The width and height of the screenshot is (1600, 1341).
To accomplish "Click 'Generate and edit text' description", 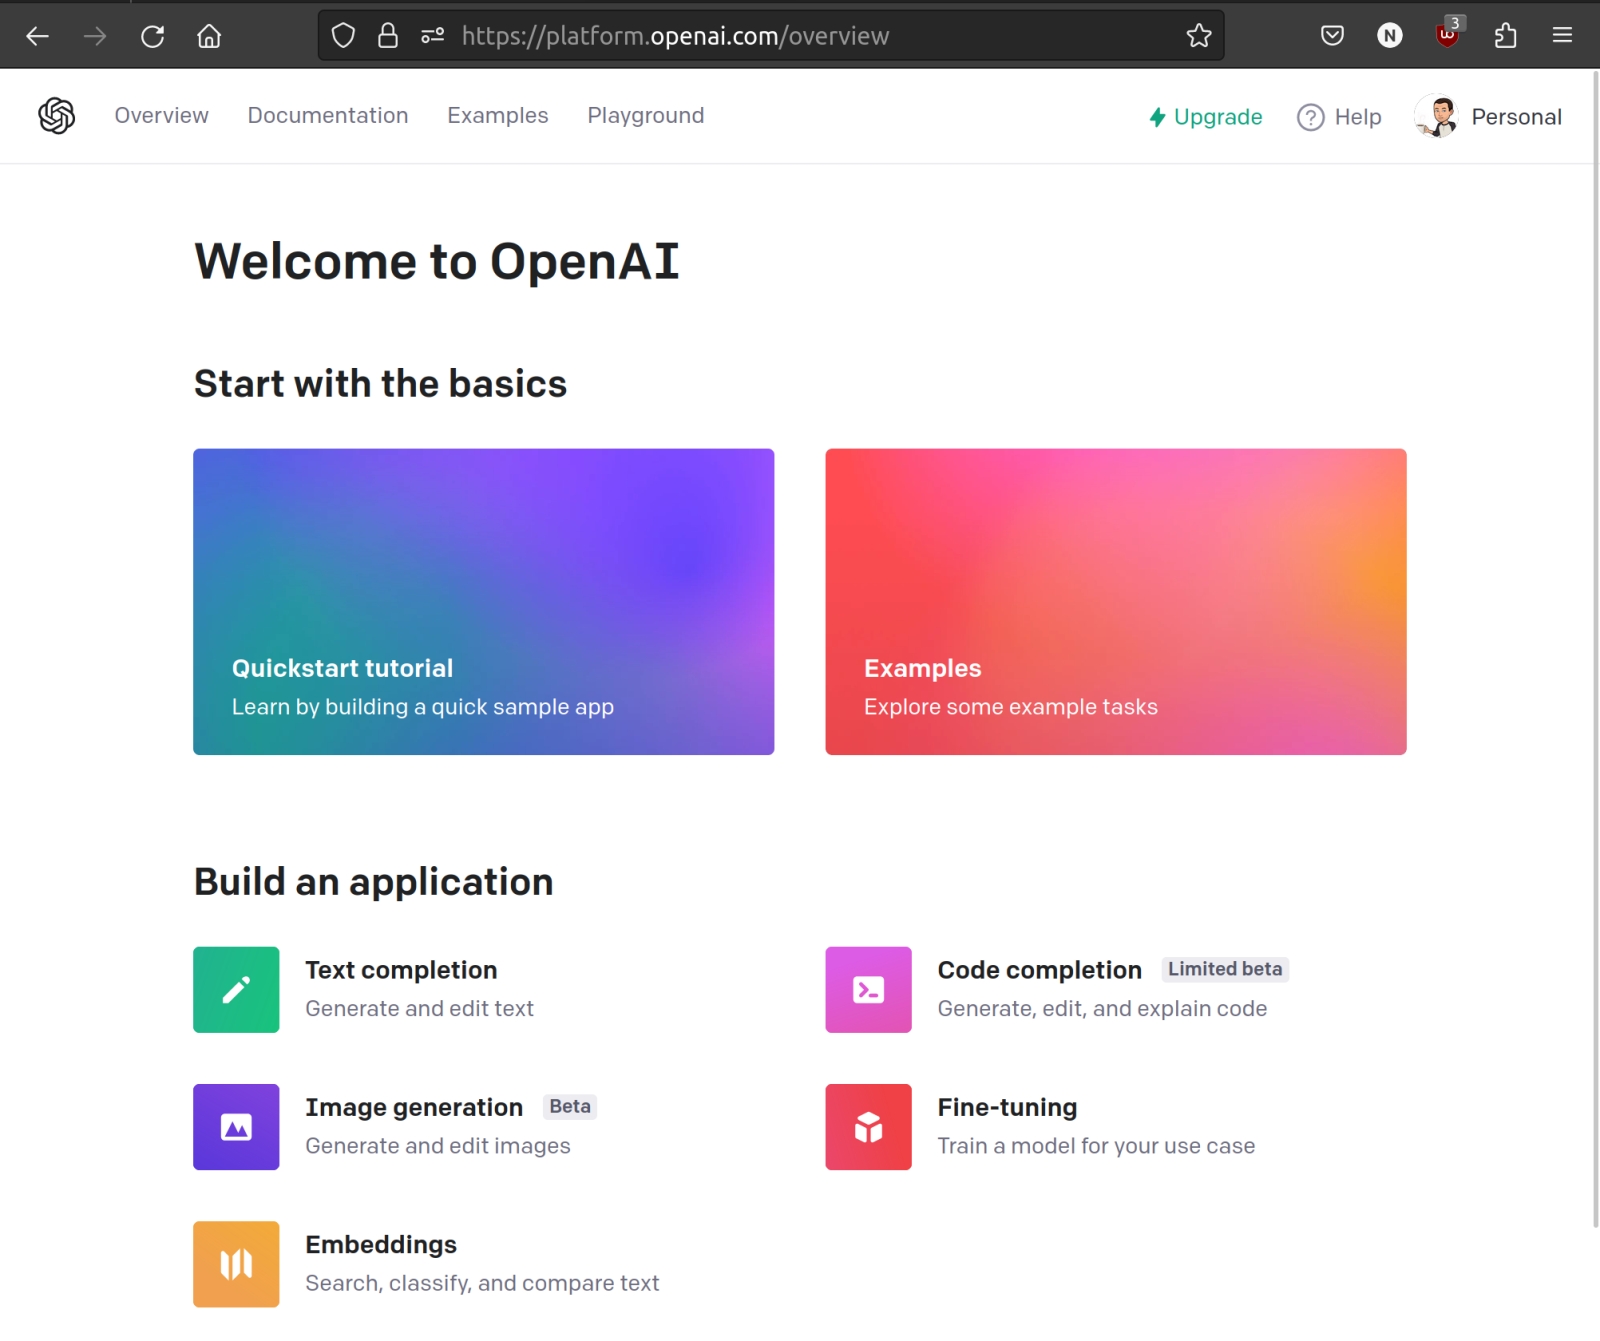I will point(419,1008).
